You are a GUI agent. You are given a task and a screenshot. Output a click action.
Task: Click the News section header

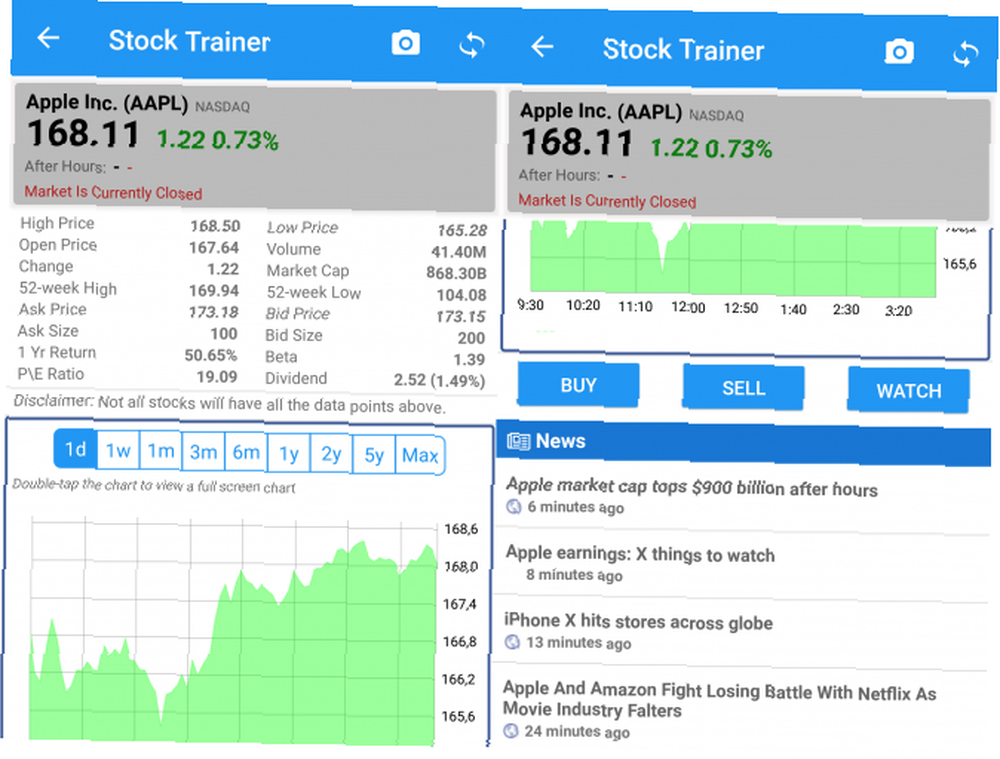(x=744, y=442)
